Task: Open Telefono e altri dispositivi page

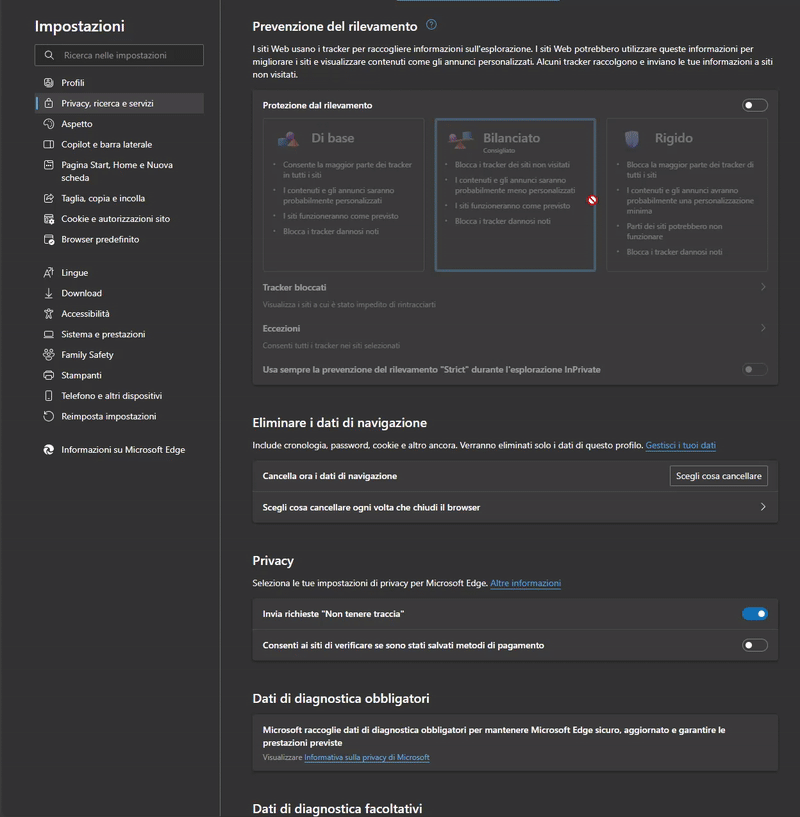Action: tap(119, 395)
